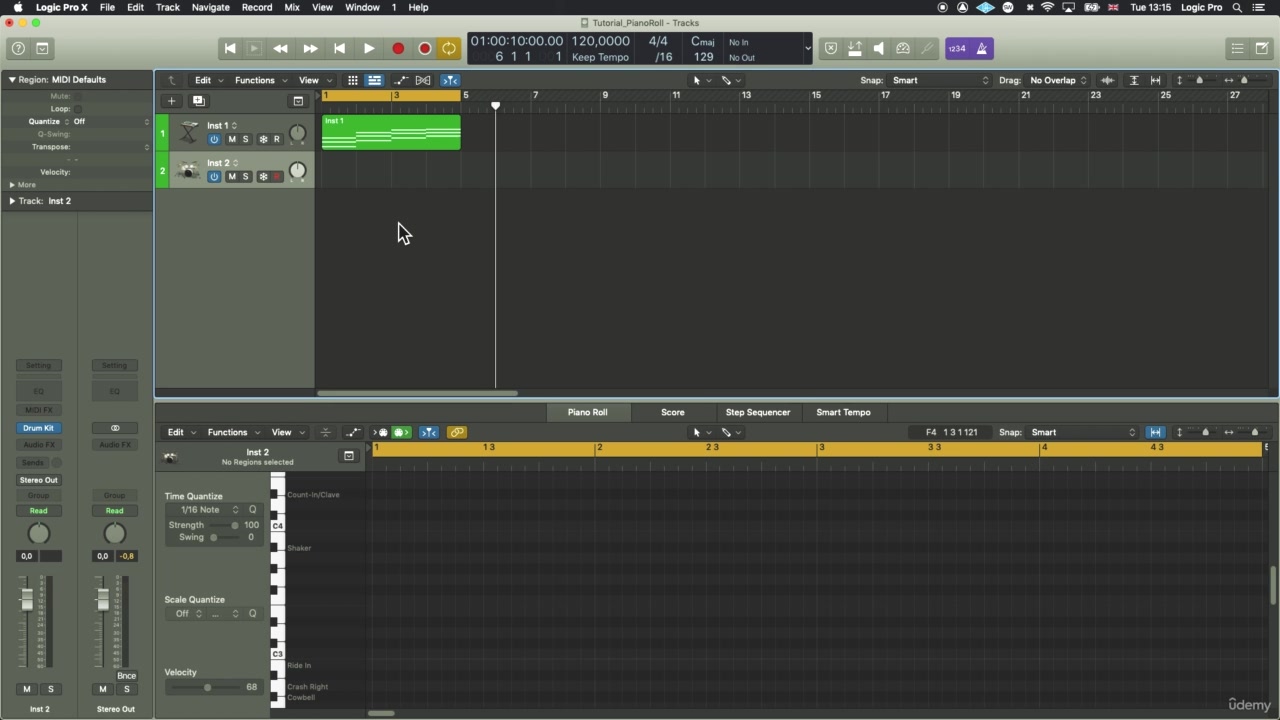Adjust the Time Quantize Strength slider
1280x720 pixels.
pos(224,525)
